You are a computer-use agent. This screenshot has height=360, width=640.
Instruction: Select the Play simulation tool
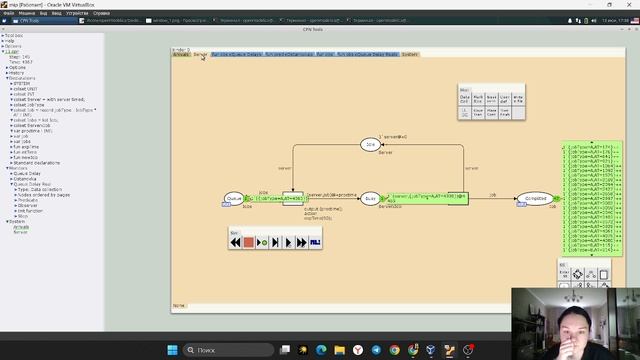pos(288,242)
